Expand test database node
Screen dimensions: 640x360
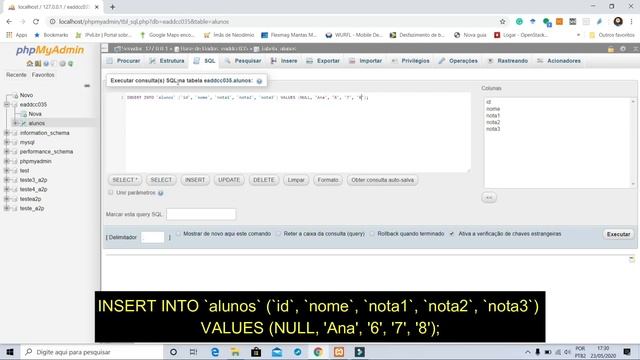[7, 171]
